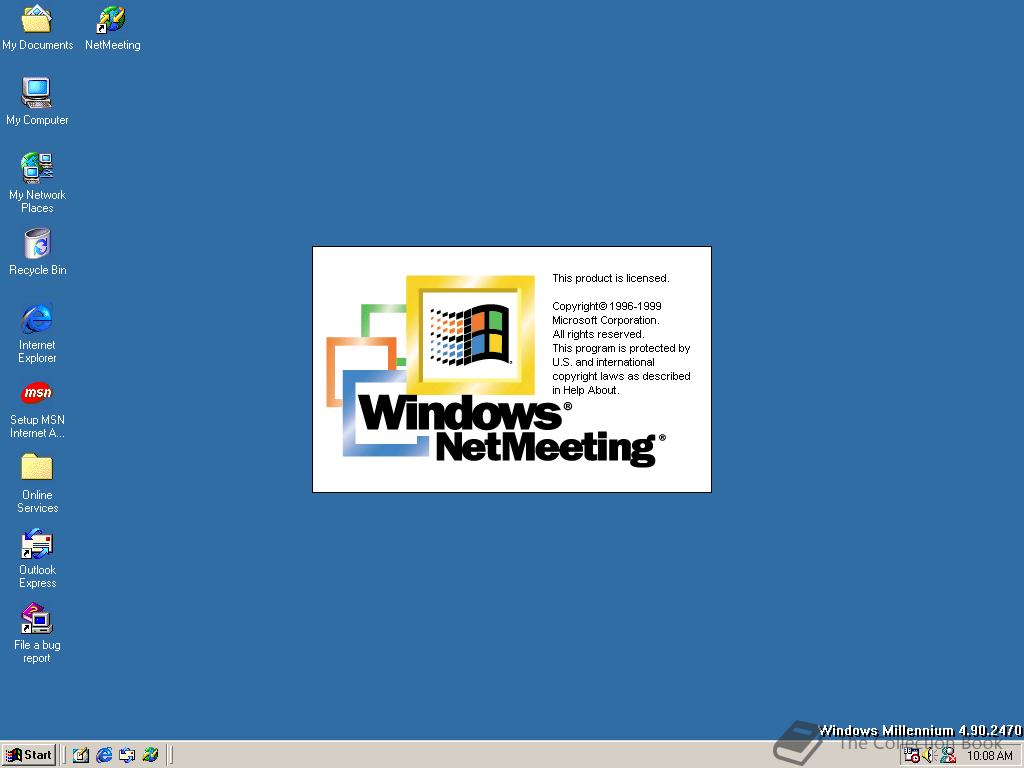
Task: Open the Online Services folder
Action: (37, 484)
